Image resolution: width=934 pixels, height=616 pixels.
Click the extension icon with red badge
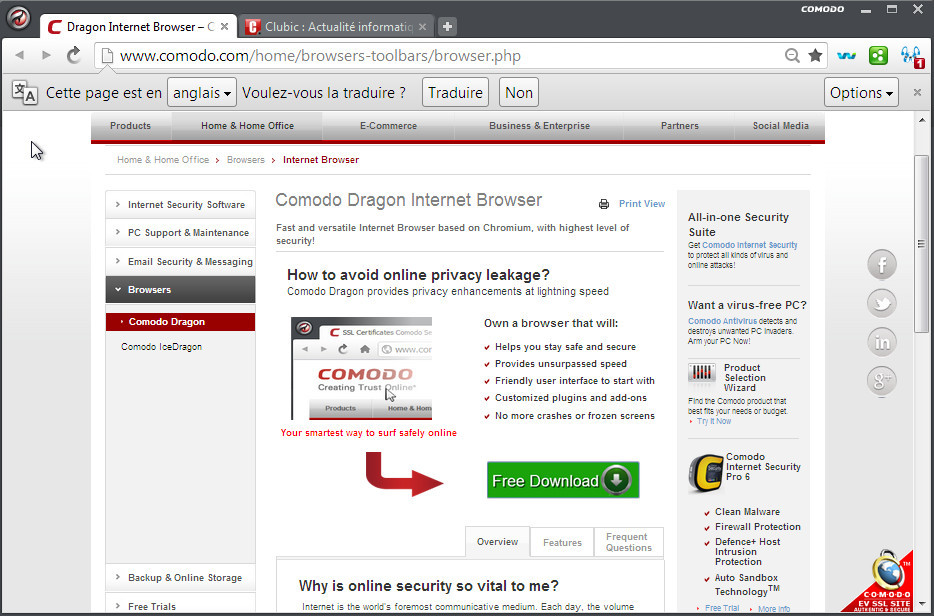click(912, 57)
